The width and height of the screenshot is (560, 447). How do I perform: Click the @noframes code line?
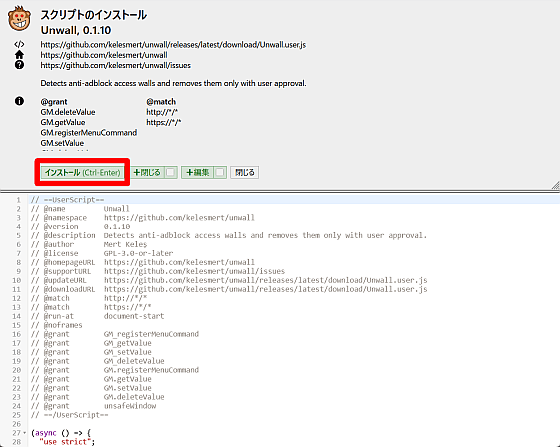56,325
